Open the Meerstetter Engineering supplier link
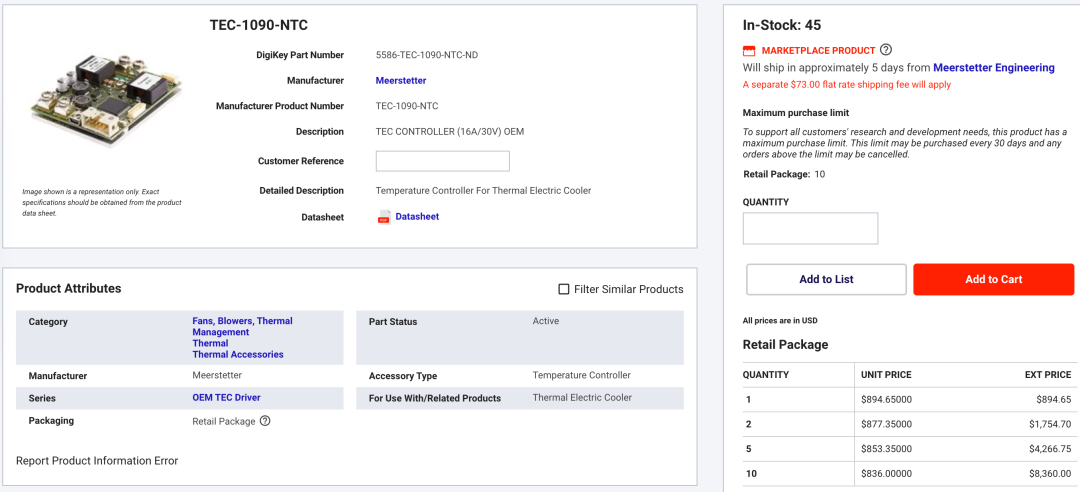 click(994, 68)
